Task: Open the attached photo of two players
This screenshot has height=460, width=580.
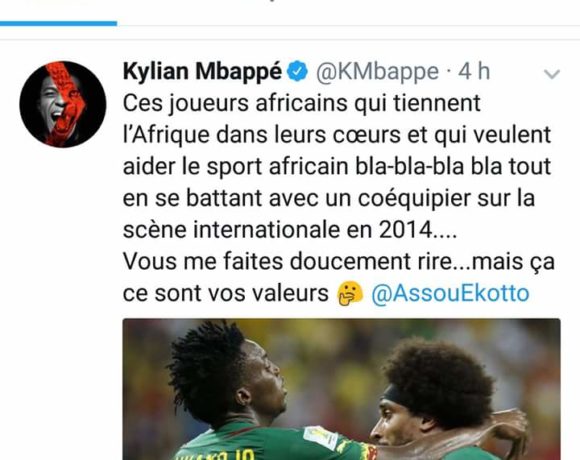Action: [341, 389]
